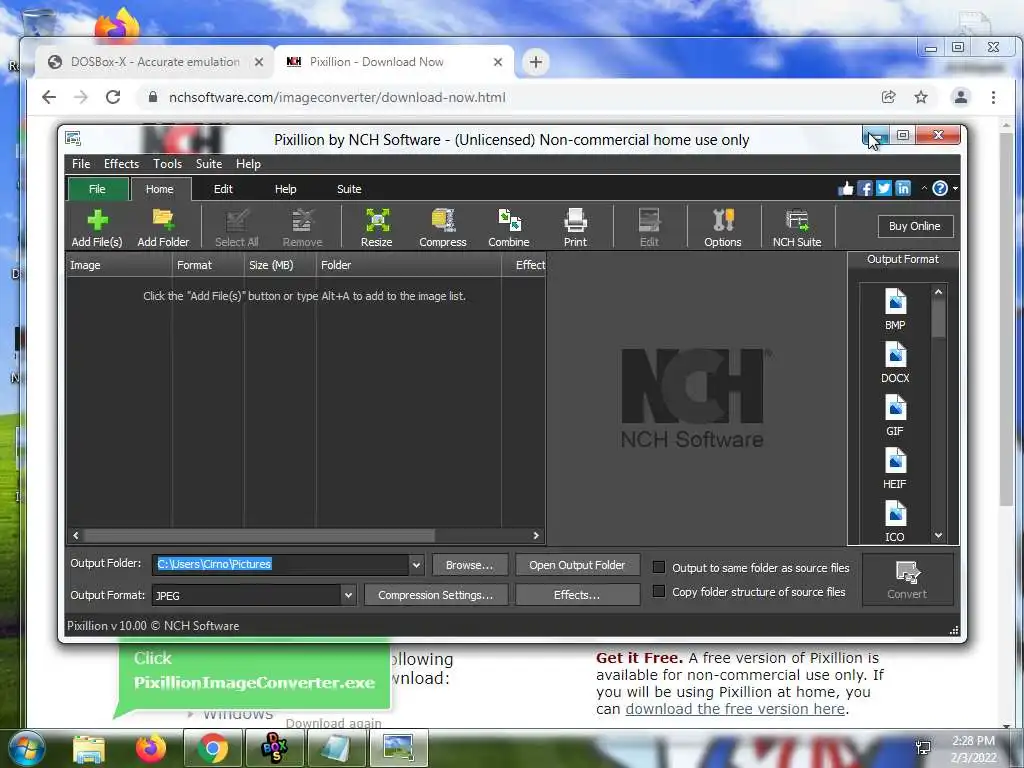Click the Add Folder toolbar icon

click(163, 227)
